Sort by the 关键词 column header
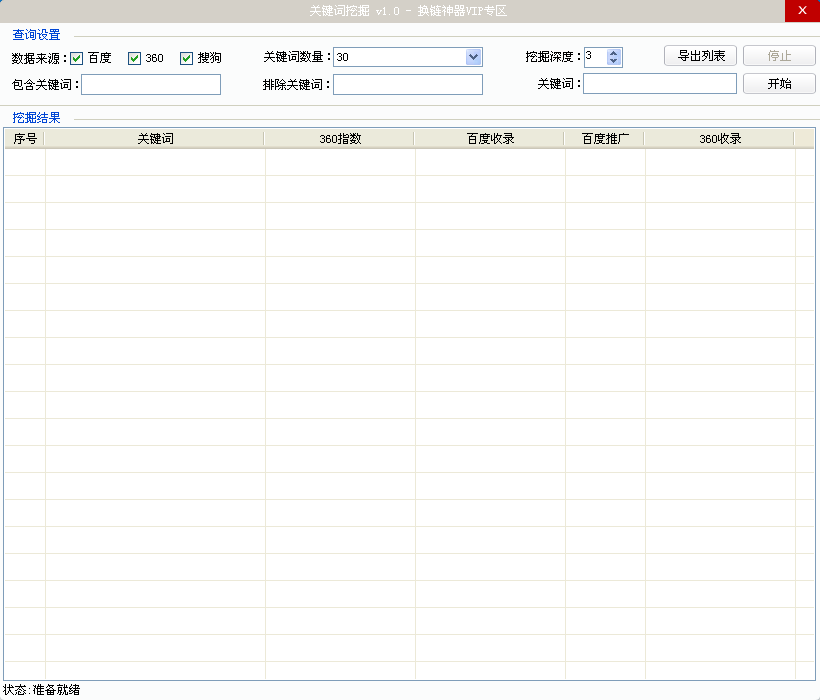820x700 pixels. pyautogui.click(x=155, y=139)
